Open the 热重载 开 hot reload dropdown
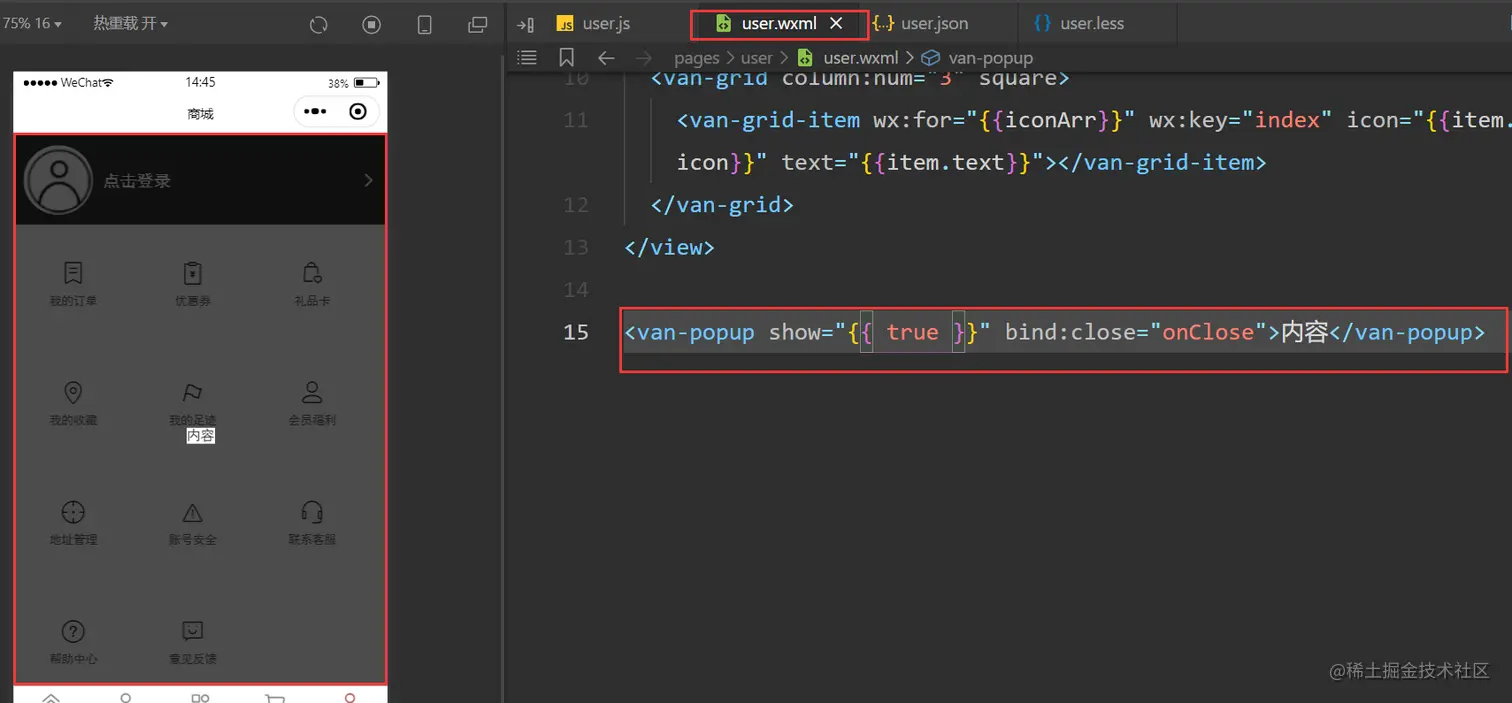The image size is (1512, 703). [131, 23]
